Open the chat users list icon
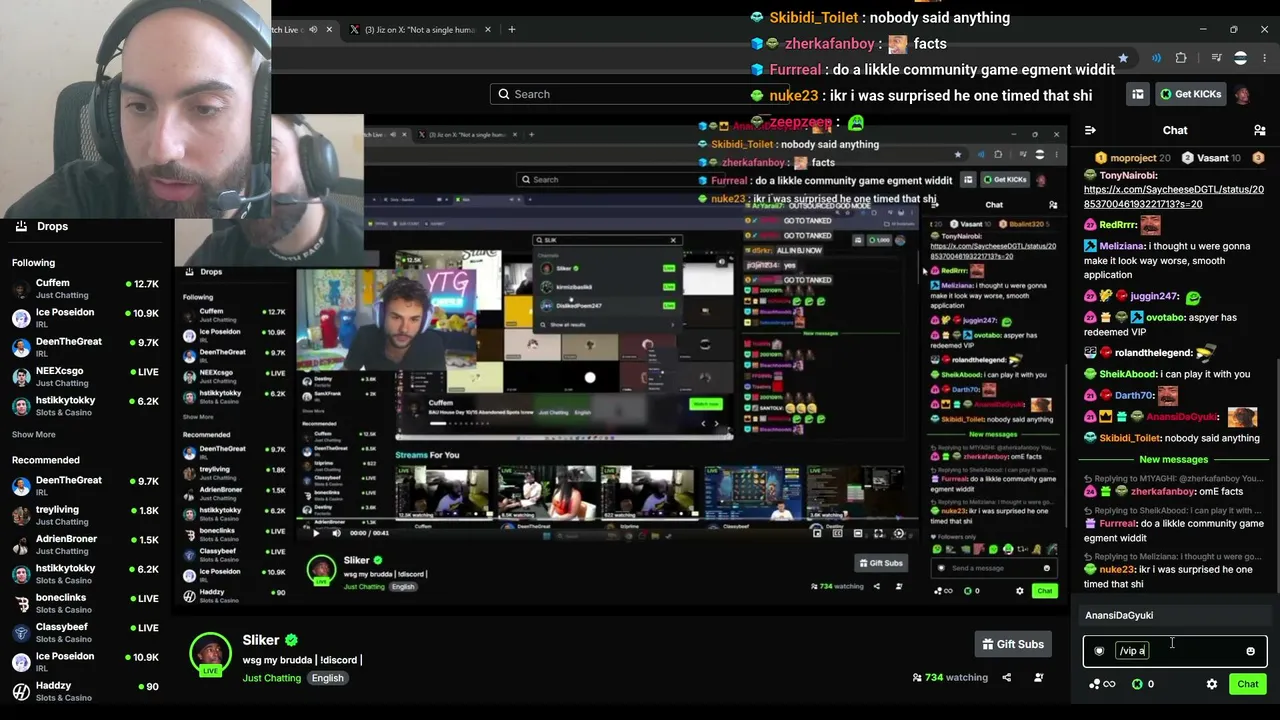Image resolution: width=1280 pixels, height=720 pixels. pyautogui.click(x=1259, y=130)
